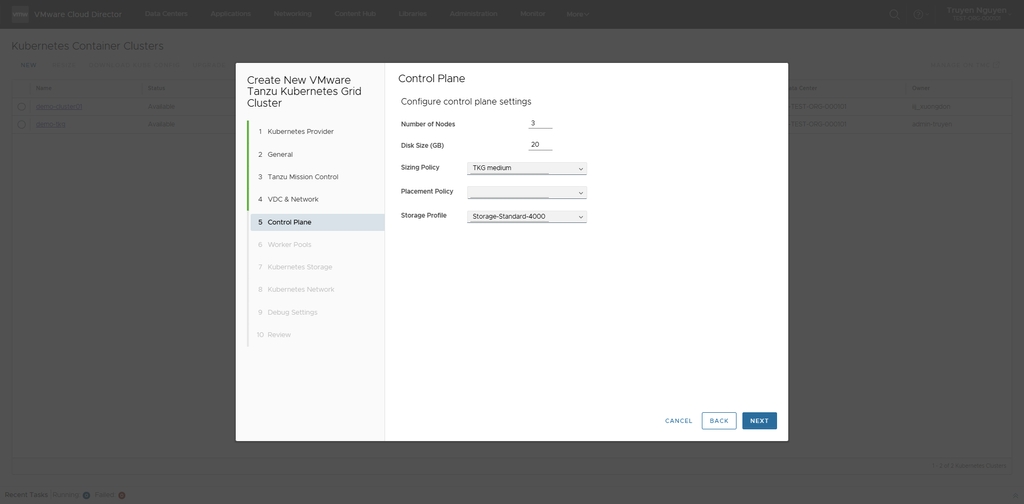This screenshot has height=504, width=1024.
Task: Select radio button for second cluster row
Action: (21, 124)
